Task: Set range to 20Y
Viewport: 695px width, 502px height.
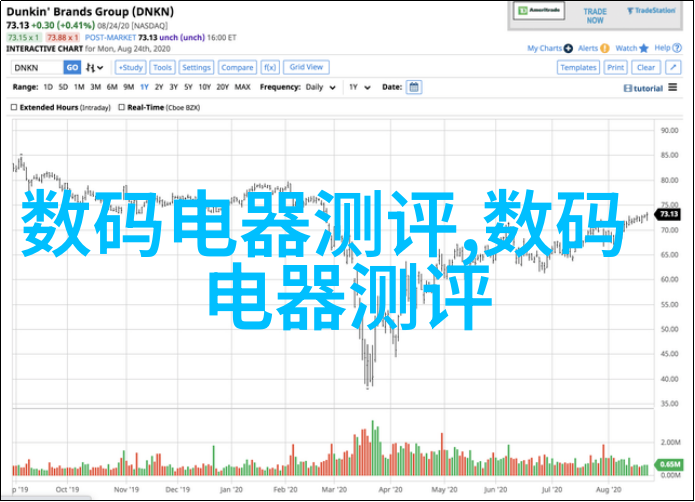Action: (223, 87)
